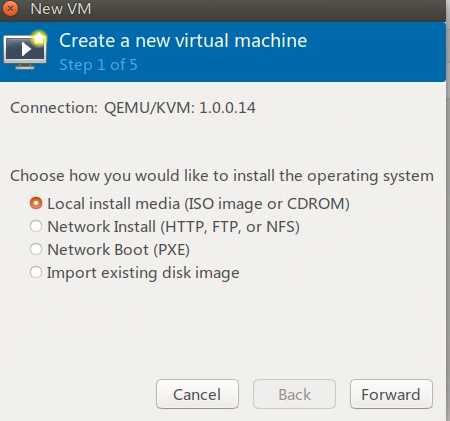Click the New VM window title
450x421 pixels.
[x=61, y=8]
